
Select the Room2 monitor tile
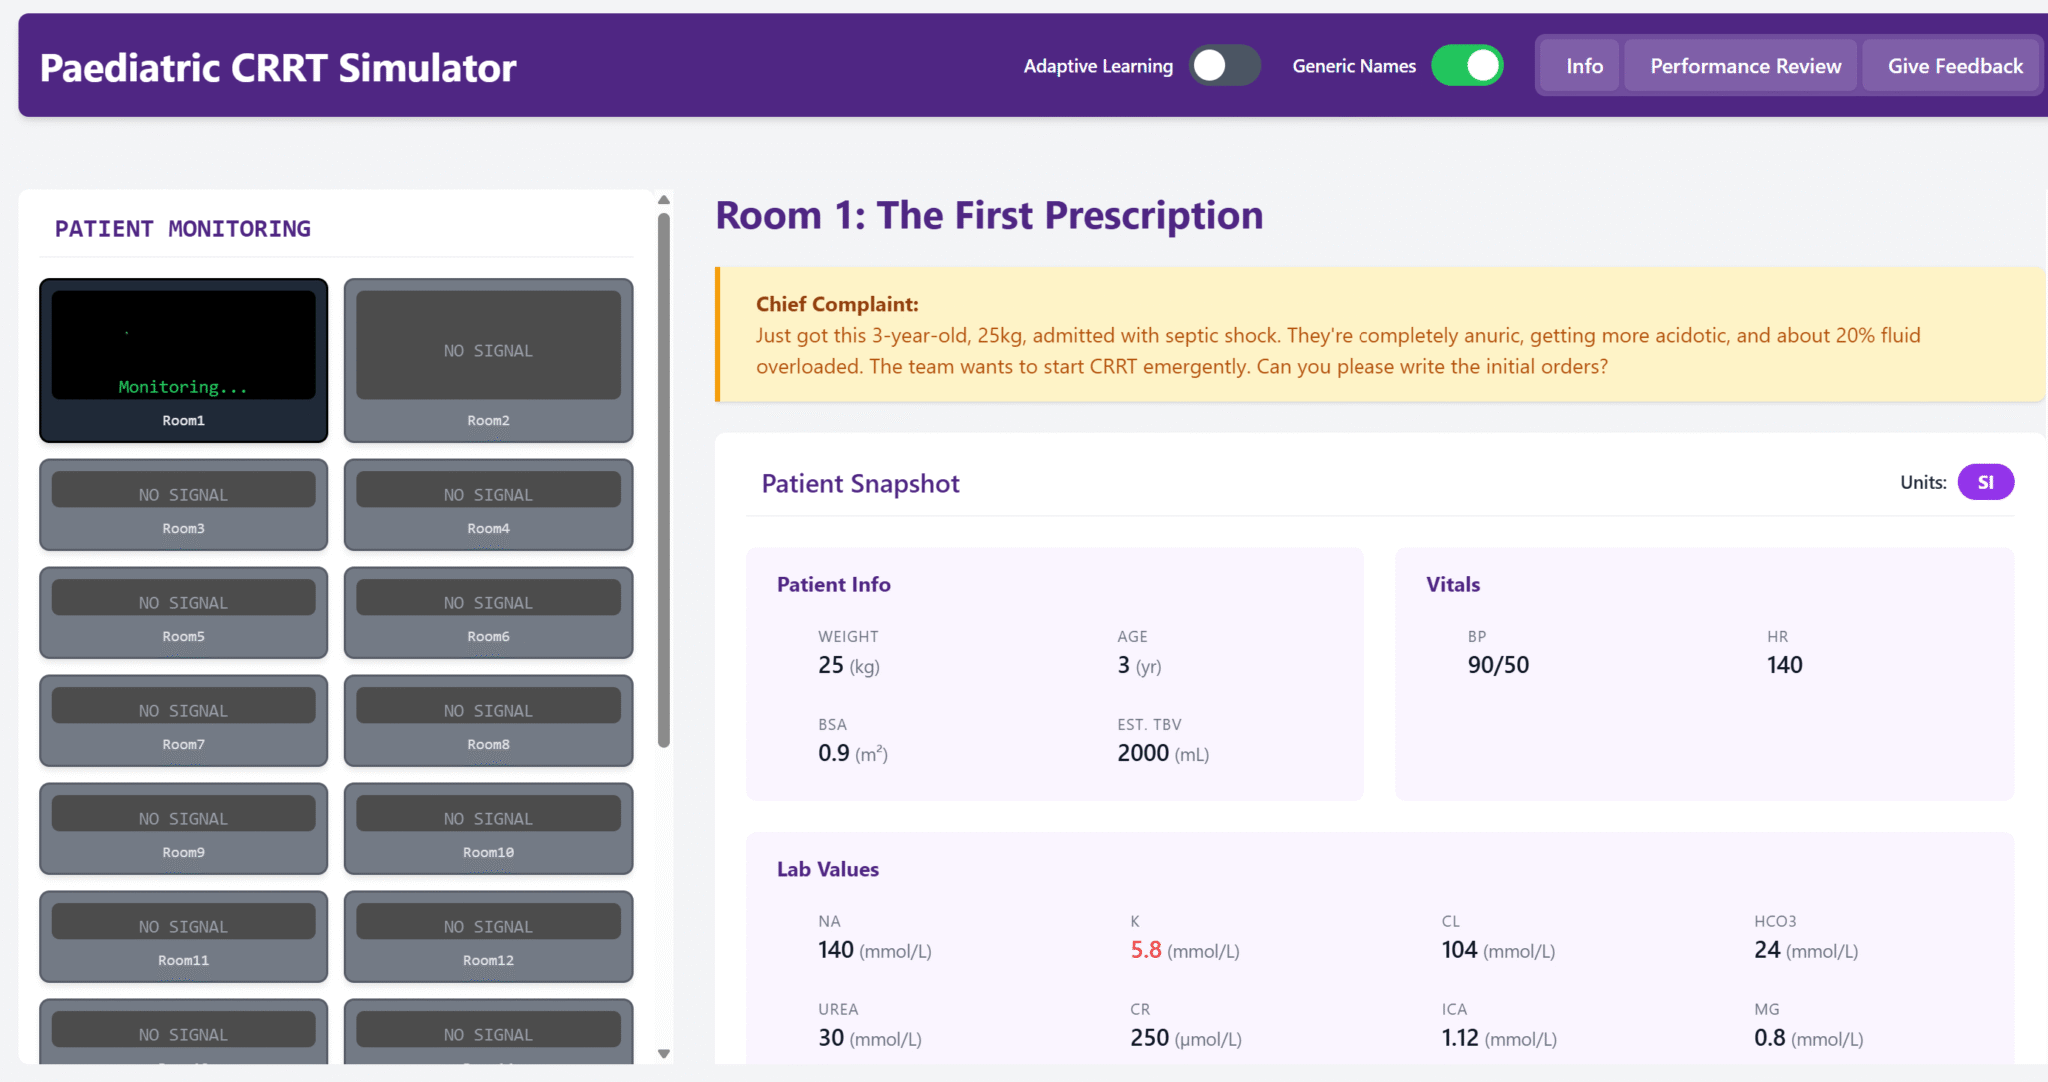[488, 360]
